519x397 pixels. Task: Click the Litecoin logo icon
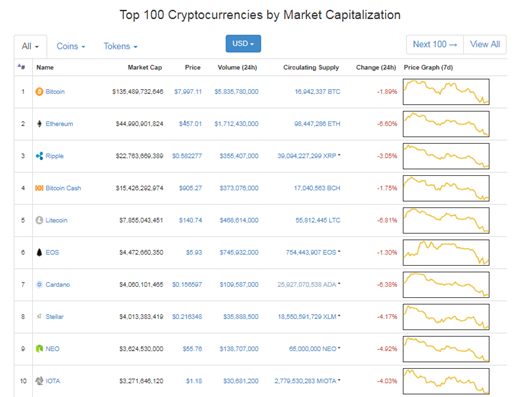click(x=39, y=220)
